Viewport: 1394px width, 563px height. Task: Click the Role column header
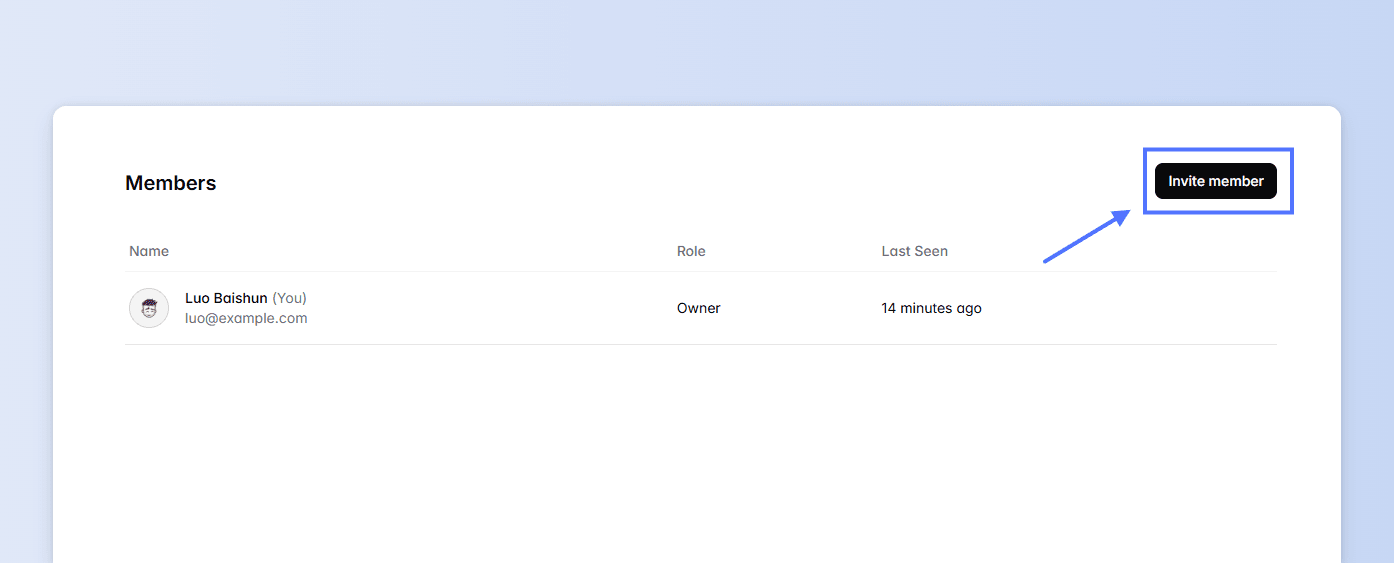691,251
